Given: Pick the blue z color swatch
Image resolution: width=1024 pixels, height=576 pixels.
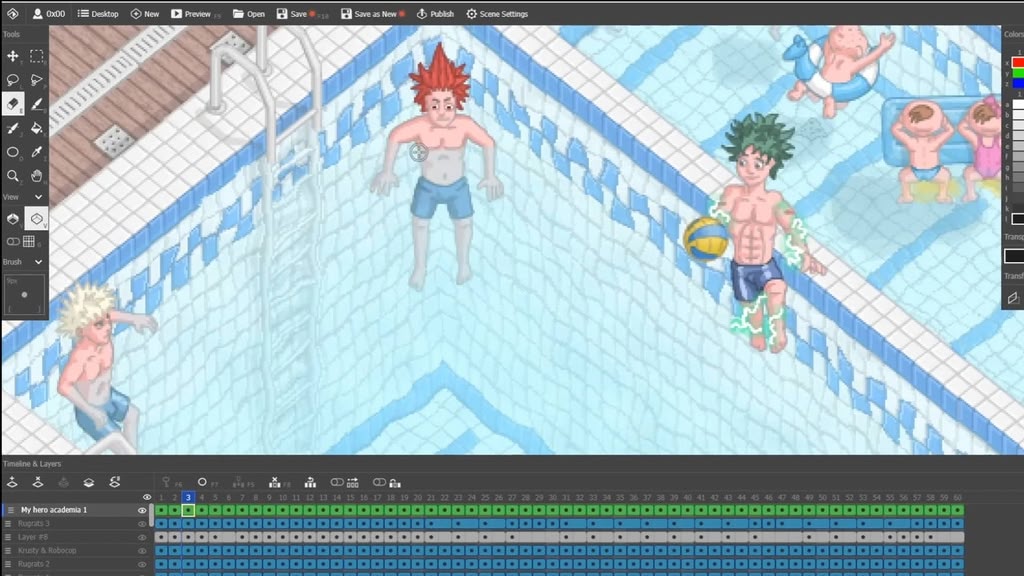Looking at the screenshot, I should 1017,84.
